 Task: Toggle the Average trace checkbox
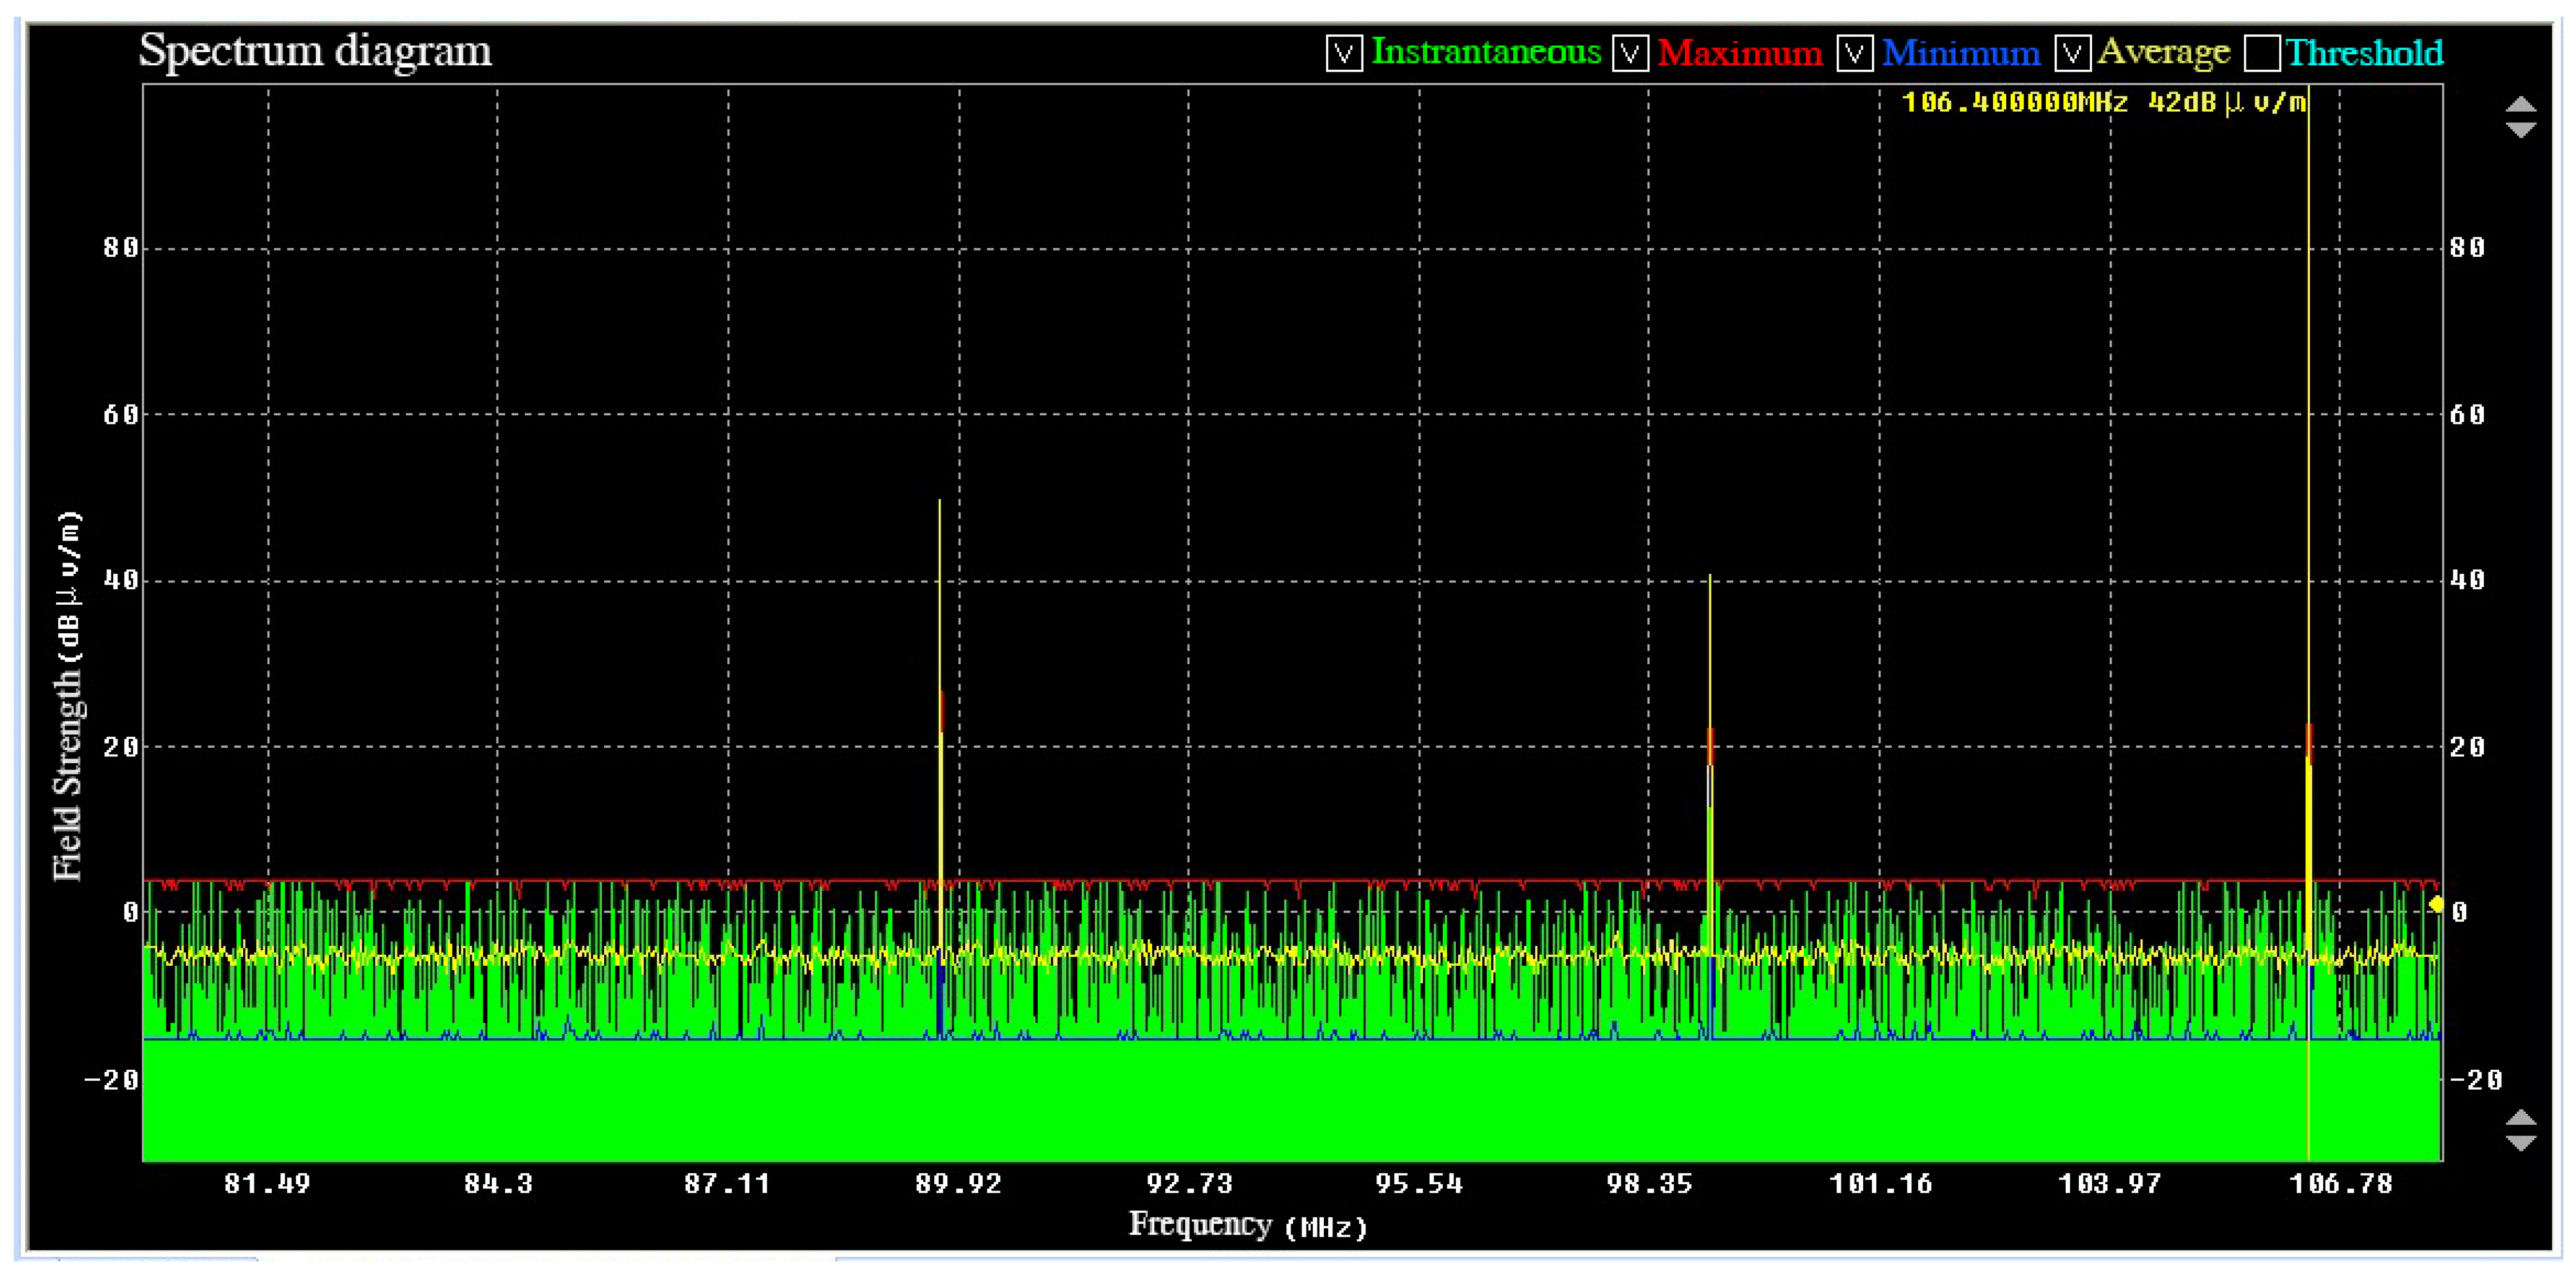(x=2072, y=53)
